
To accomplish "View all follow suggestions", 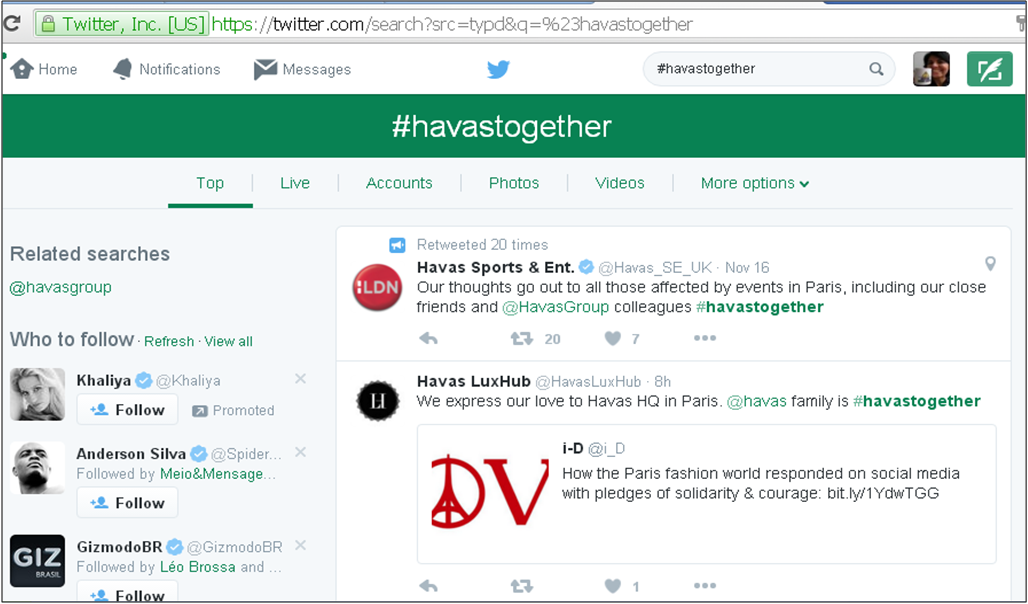I will pyautogui.click(x=228, y=342).
